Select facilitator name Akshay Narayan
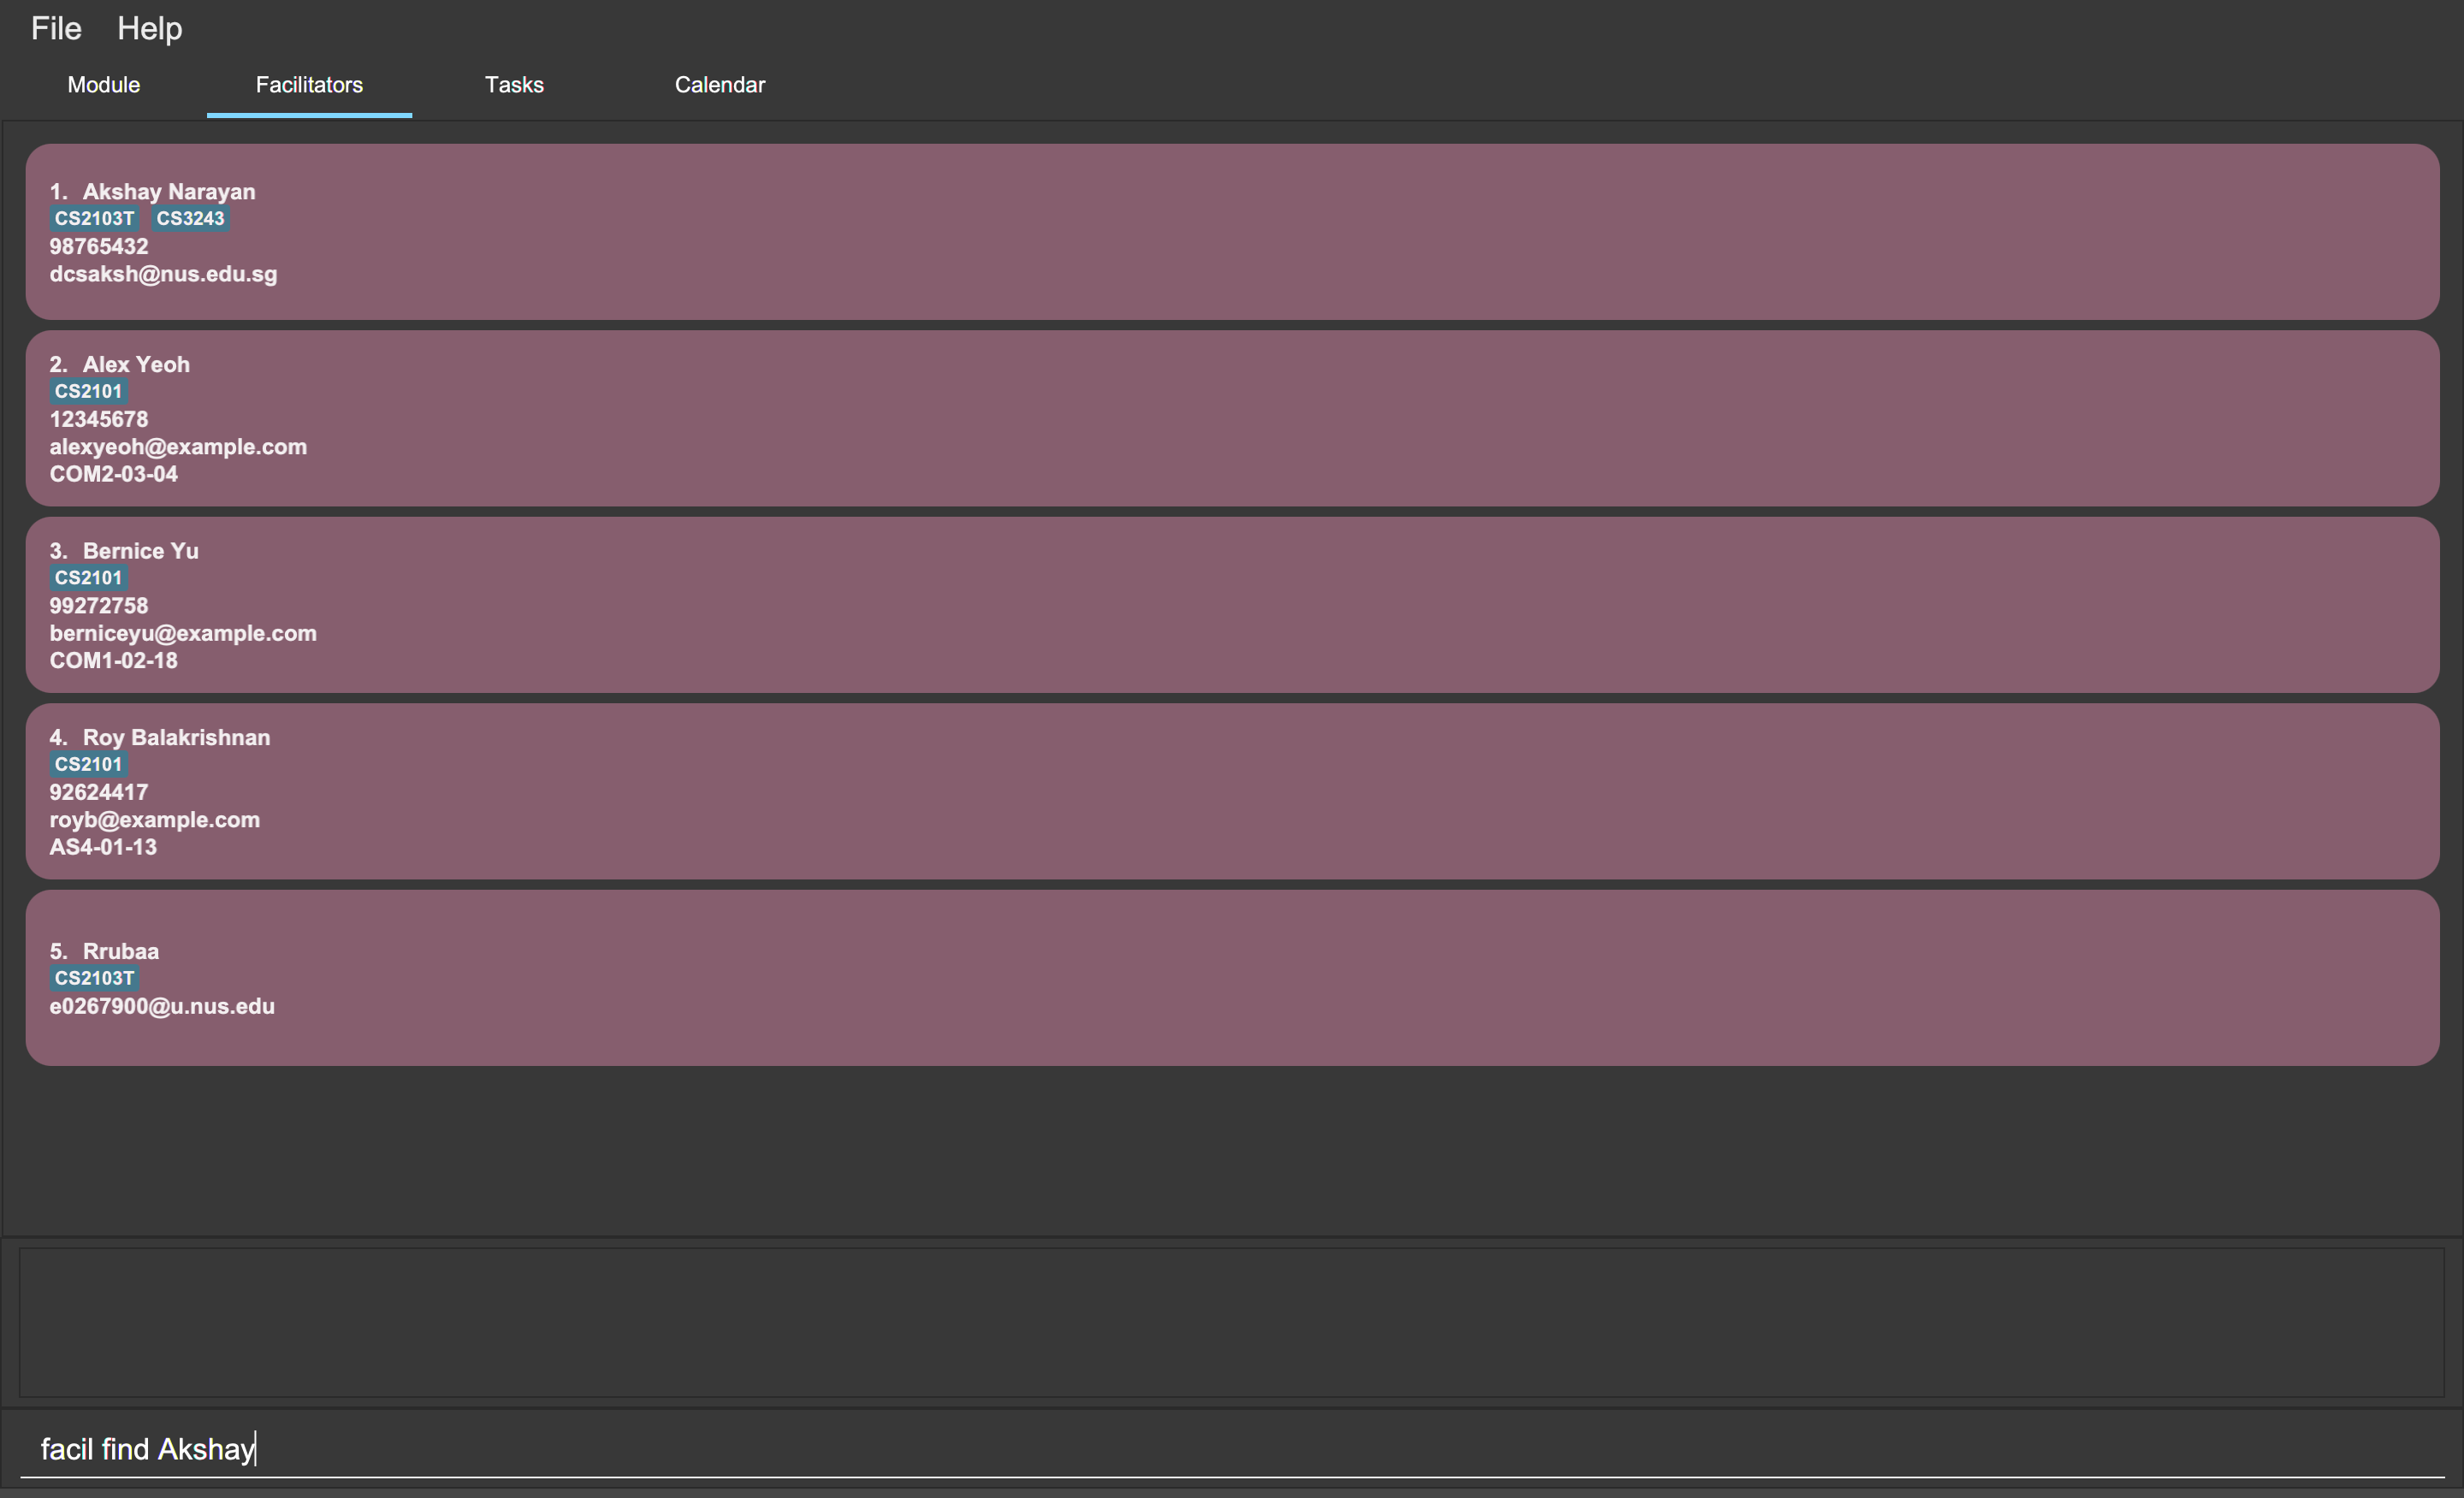Screen dimensions: 2464x1498 coord(169,191)
